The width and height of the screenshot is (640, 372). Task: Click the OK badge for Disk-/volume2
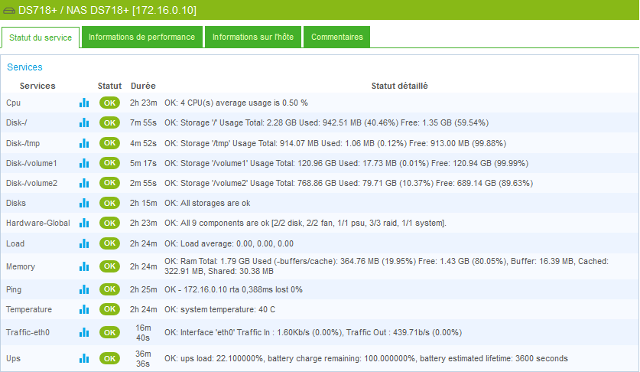[x=109, y=183]
